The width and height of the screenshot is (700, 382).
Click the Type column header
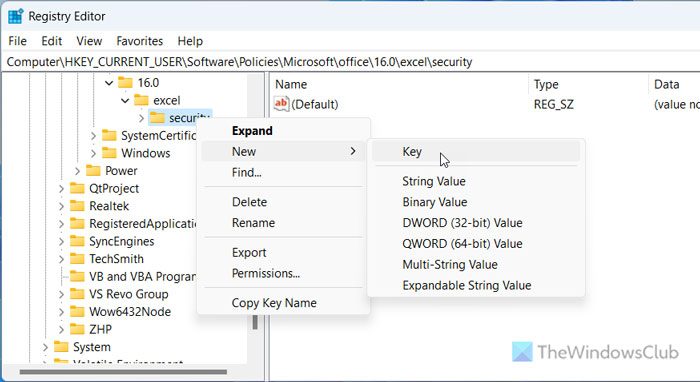coord(546,84)
